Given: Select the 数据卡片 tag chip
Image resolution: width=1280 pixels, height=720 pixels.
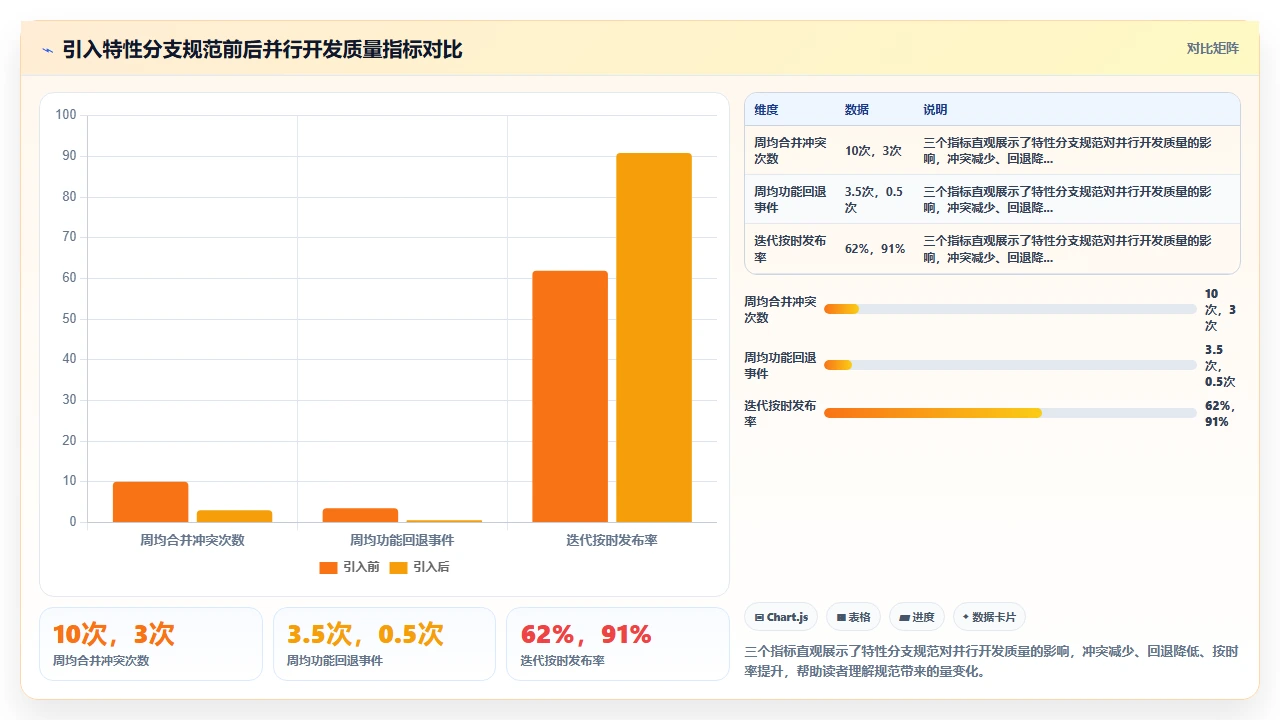Looking at the screenshot, I should tap(989, 617).
